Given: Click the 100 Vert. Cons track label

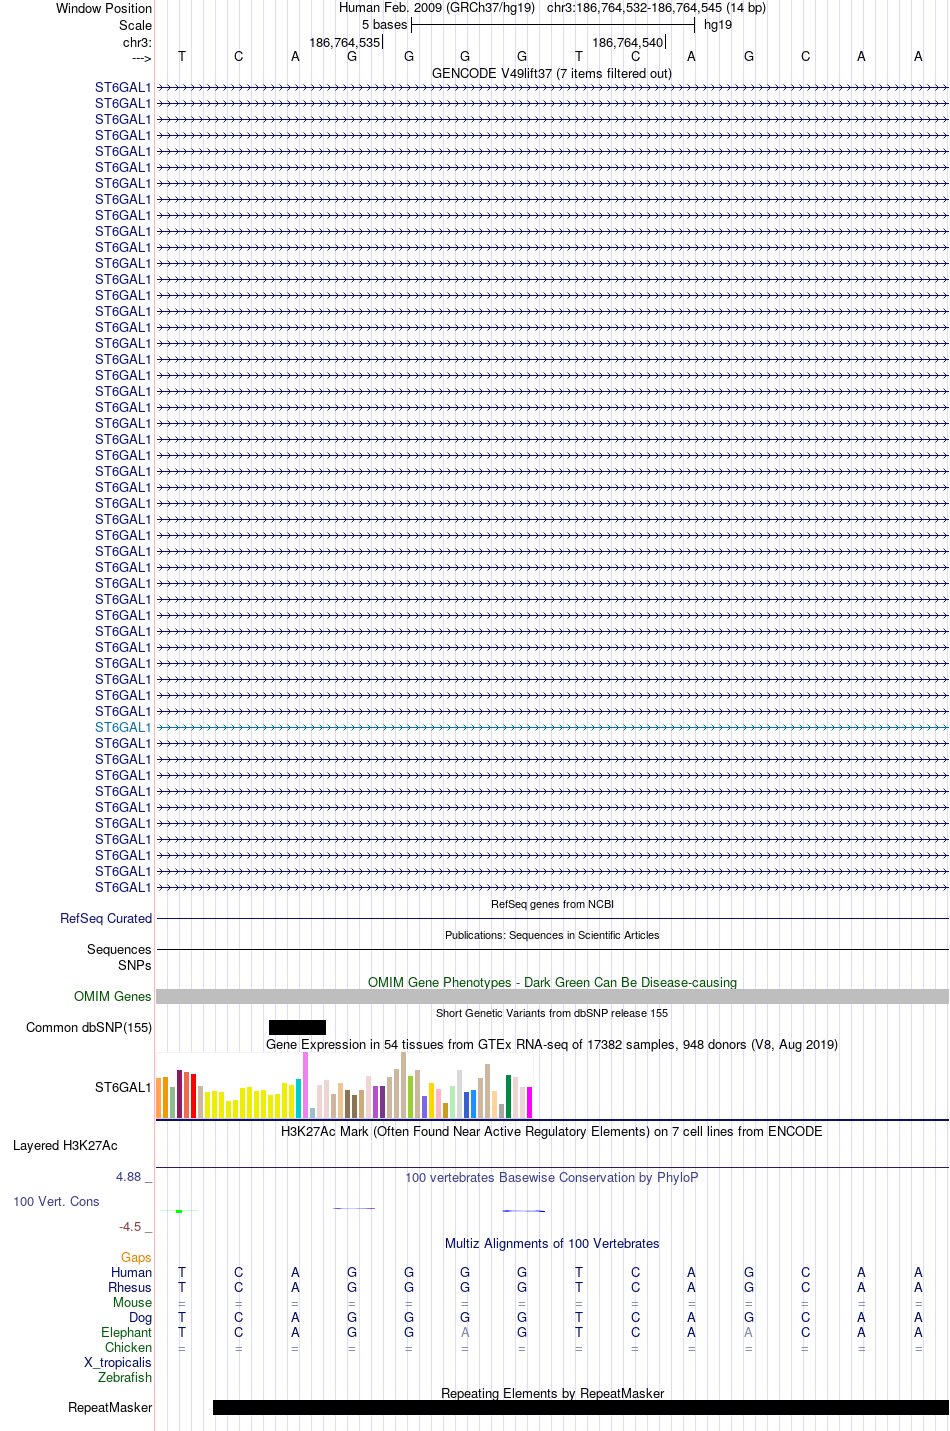Looking at the screenshot, I should pyautogui.click(x=56, y=1201).
